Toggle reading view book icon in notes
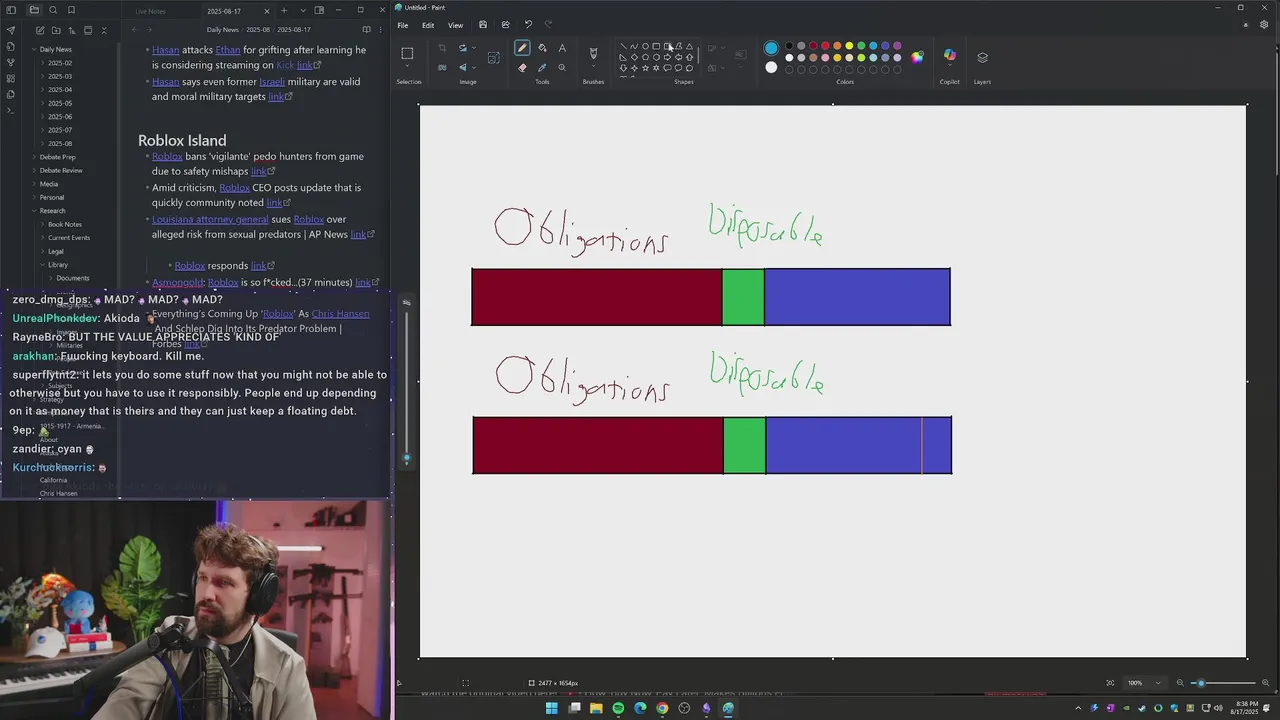Viewport: 1280px width, 720px height. (366, 30)
